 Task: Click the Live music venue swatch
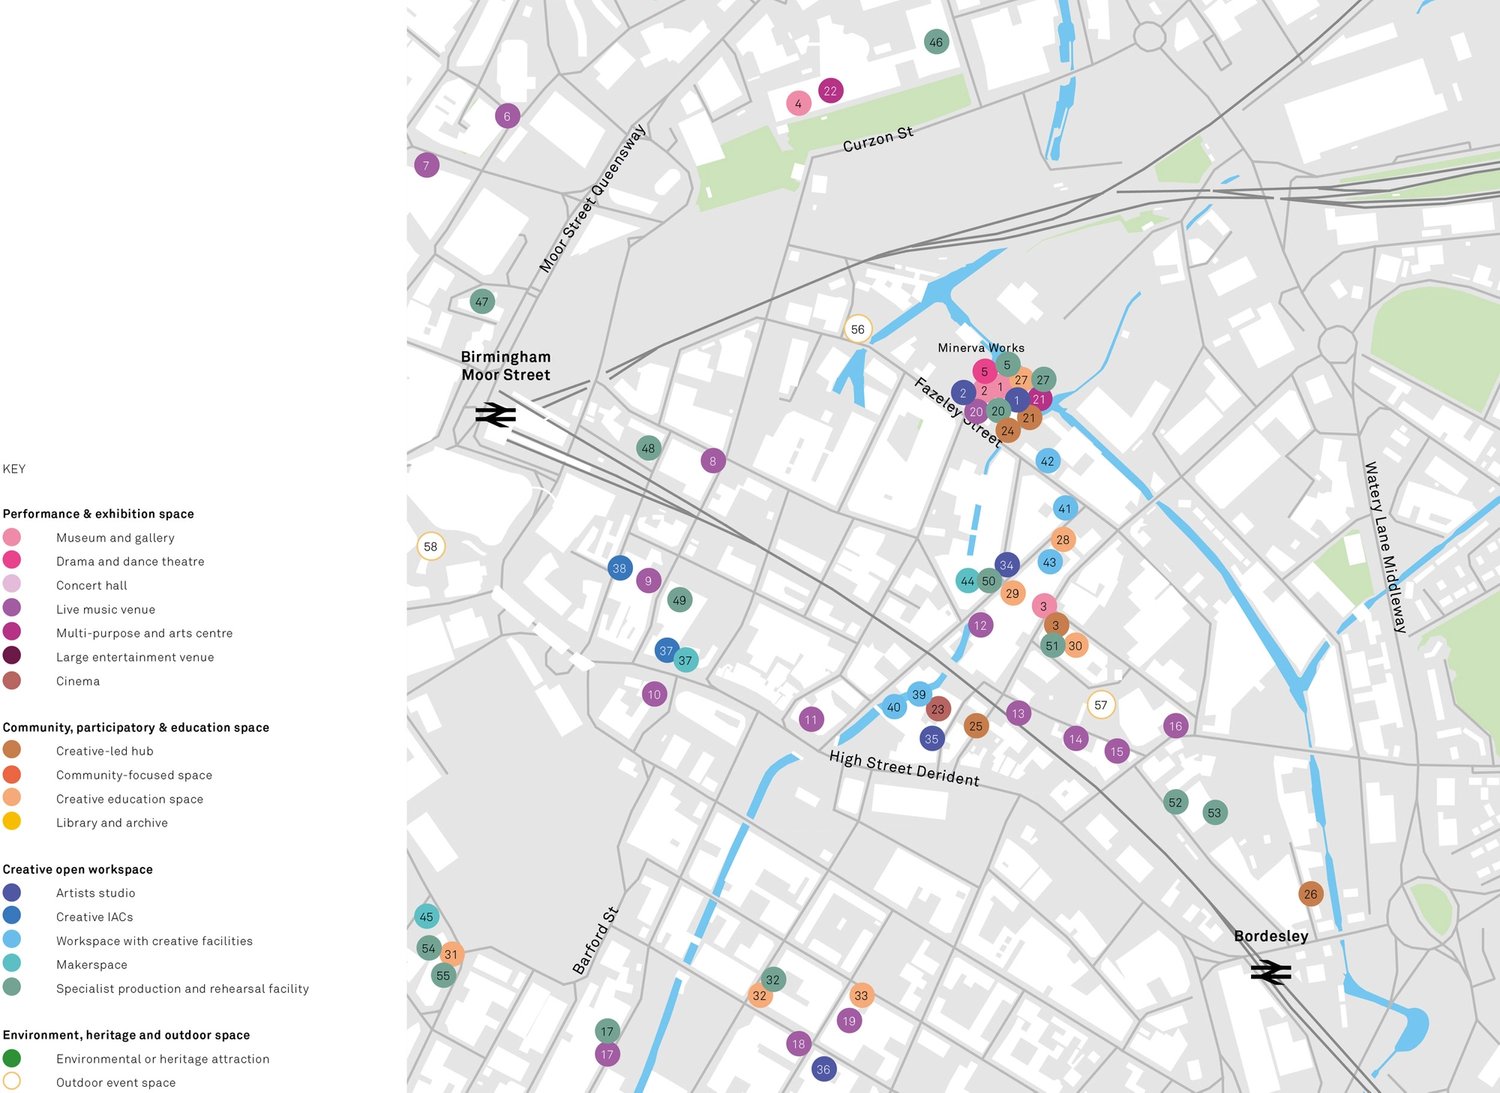pyautogui.click(x=12, y=608)
